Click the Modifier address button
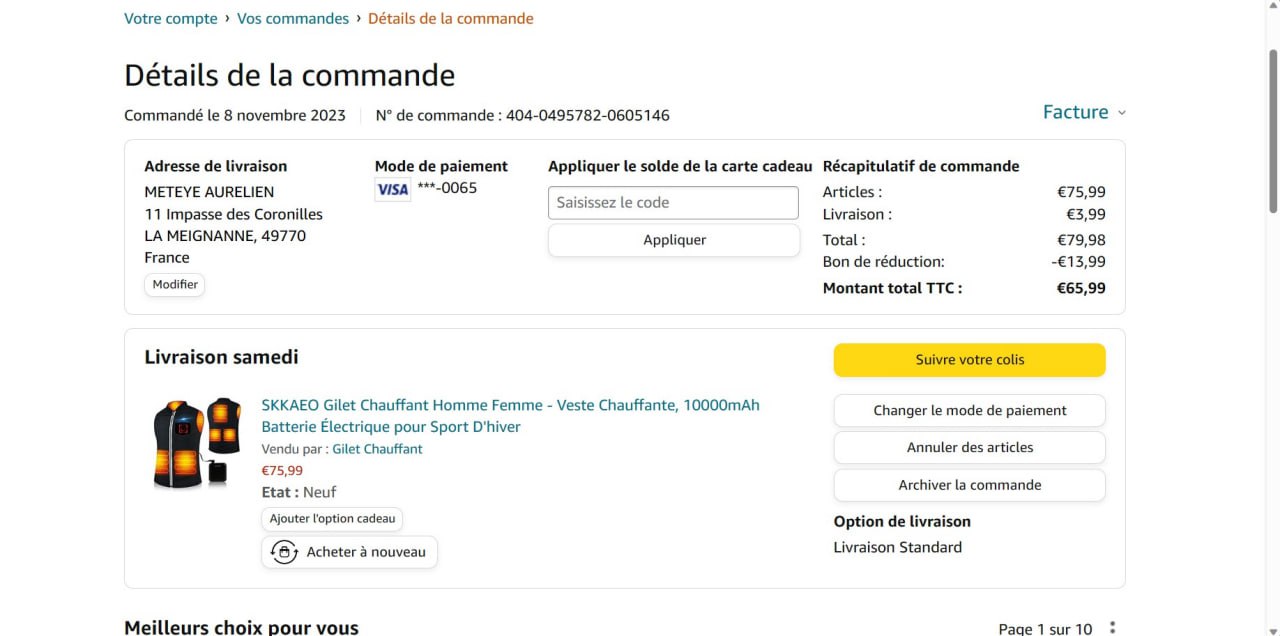 pyautogui.click(x=175, y=284)
